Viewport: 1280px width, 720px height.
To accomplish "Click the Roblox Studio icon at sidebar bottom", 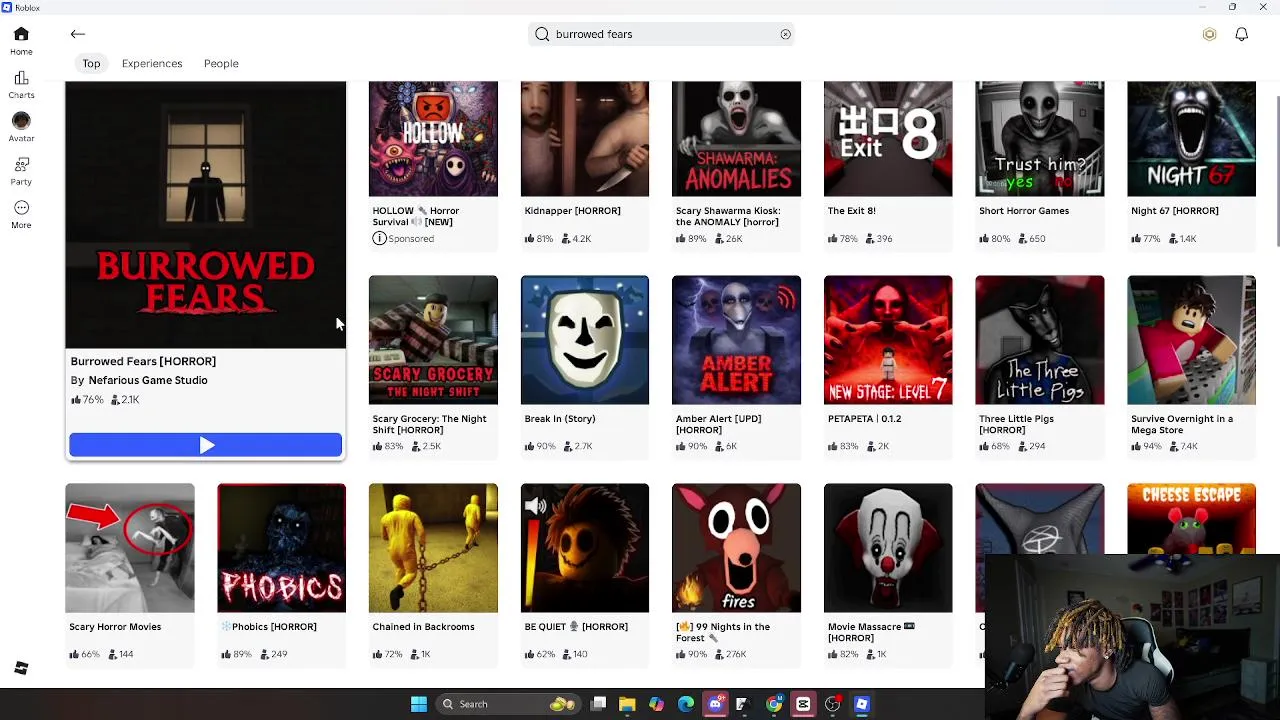I will click(x=21, y=668).
